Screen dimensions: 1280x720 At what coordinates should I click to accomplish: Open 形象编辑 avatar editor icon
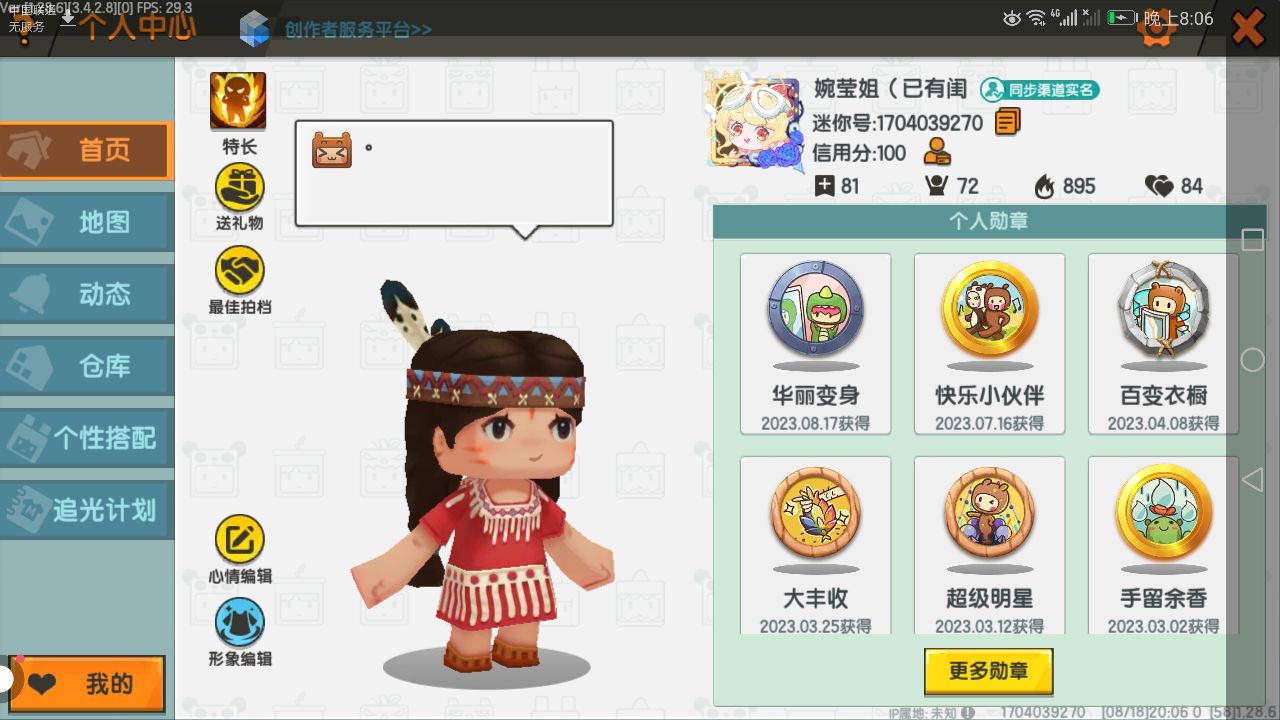(240, 622)
